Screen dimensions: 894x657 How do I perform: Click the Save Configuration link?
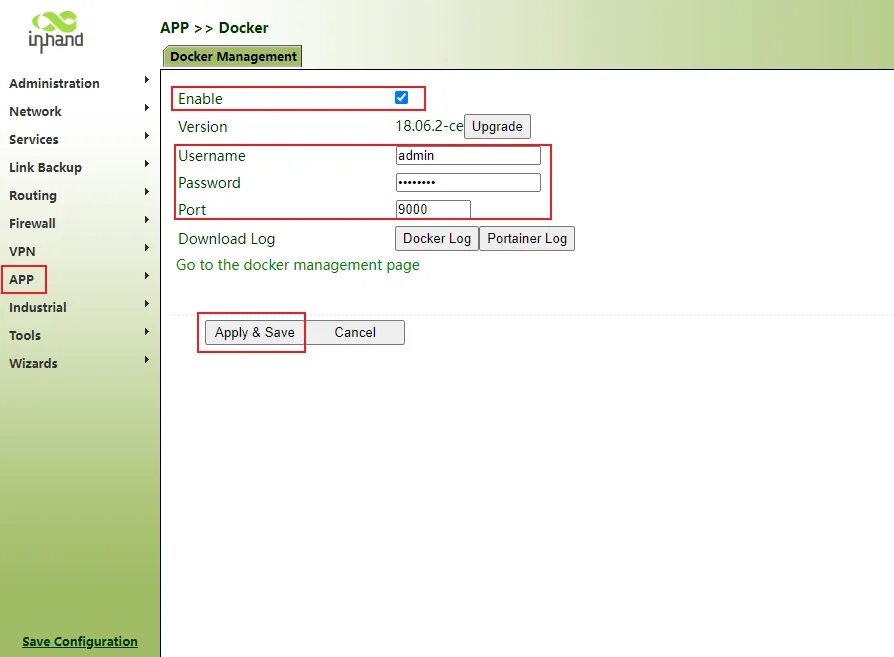tap(80, 642)
